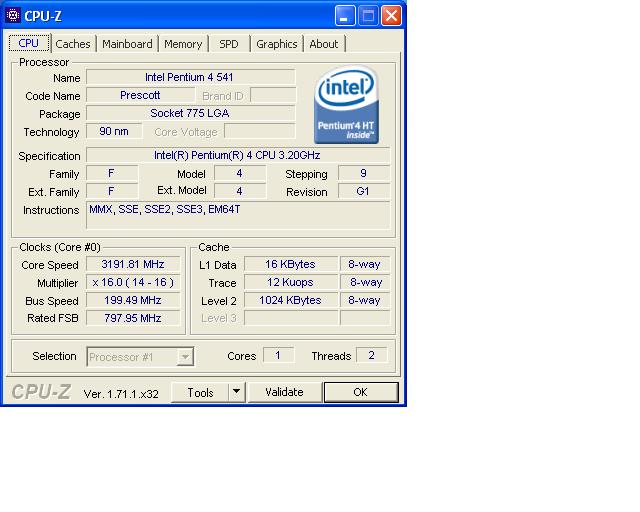Click the Name field Intel Pentium 4 541
This screenshot has width=640, height=512.
[x=190, y=77]
